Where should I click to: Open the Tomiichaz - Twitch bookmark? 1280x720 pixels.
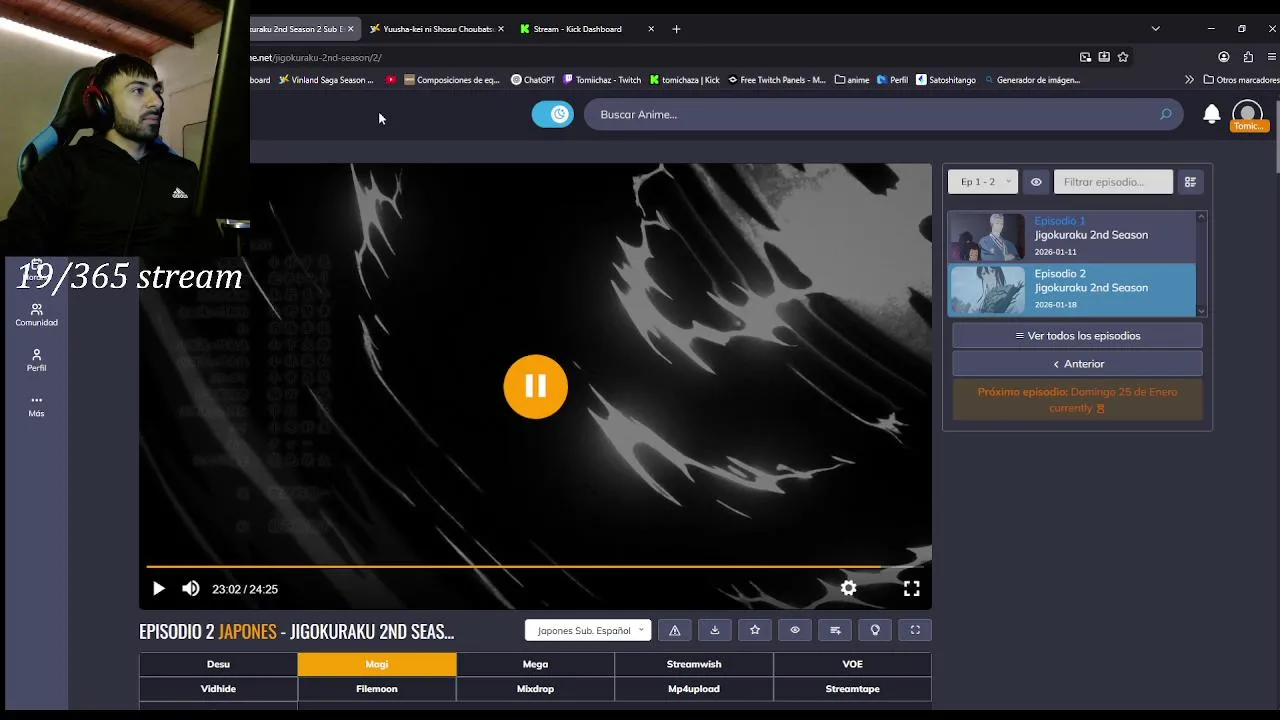pyautogui.click(x=602, y=80)
